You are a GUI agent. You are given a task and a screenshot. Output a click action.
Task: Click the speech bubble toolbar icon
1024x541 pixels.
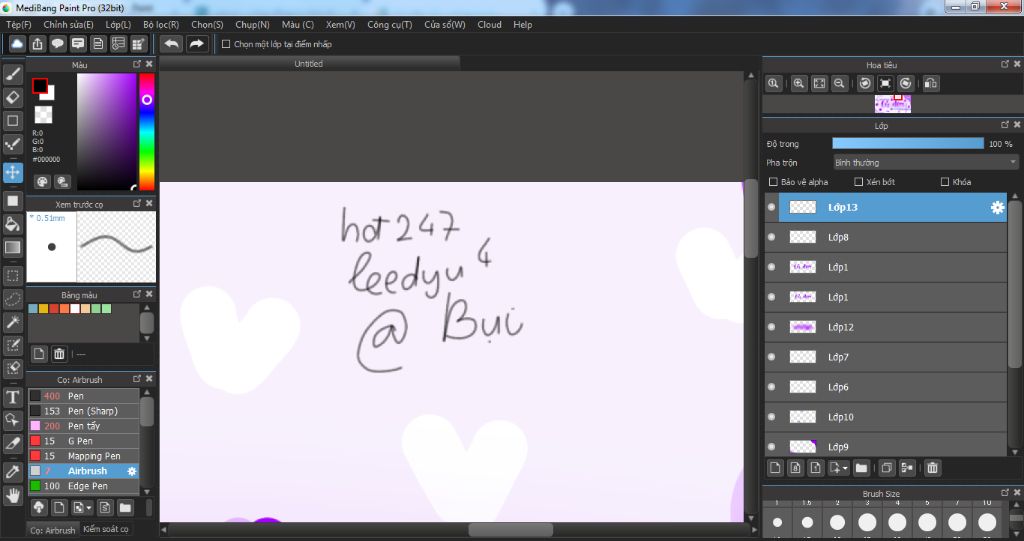coord(57,44)
